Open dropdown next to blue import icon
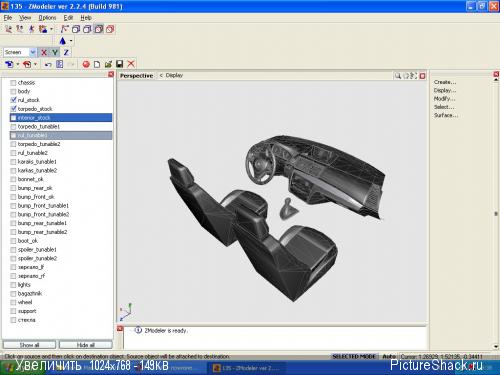The height and width of the screenshot is (375, 500). point(17,64)
